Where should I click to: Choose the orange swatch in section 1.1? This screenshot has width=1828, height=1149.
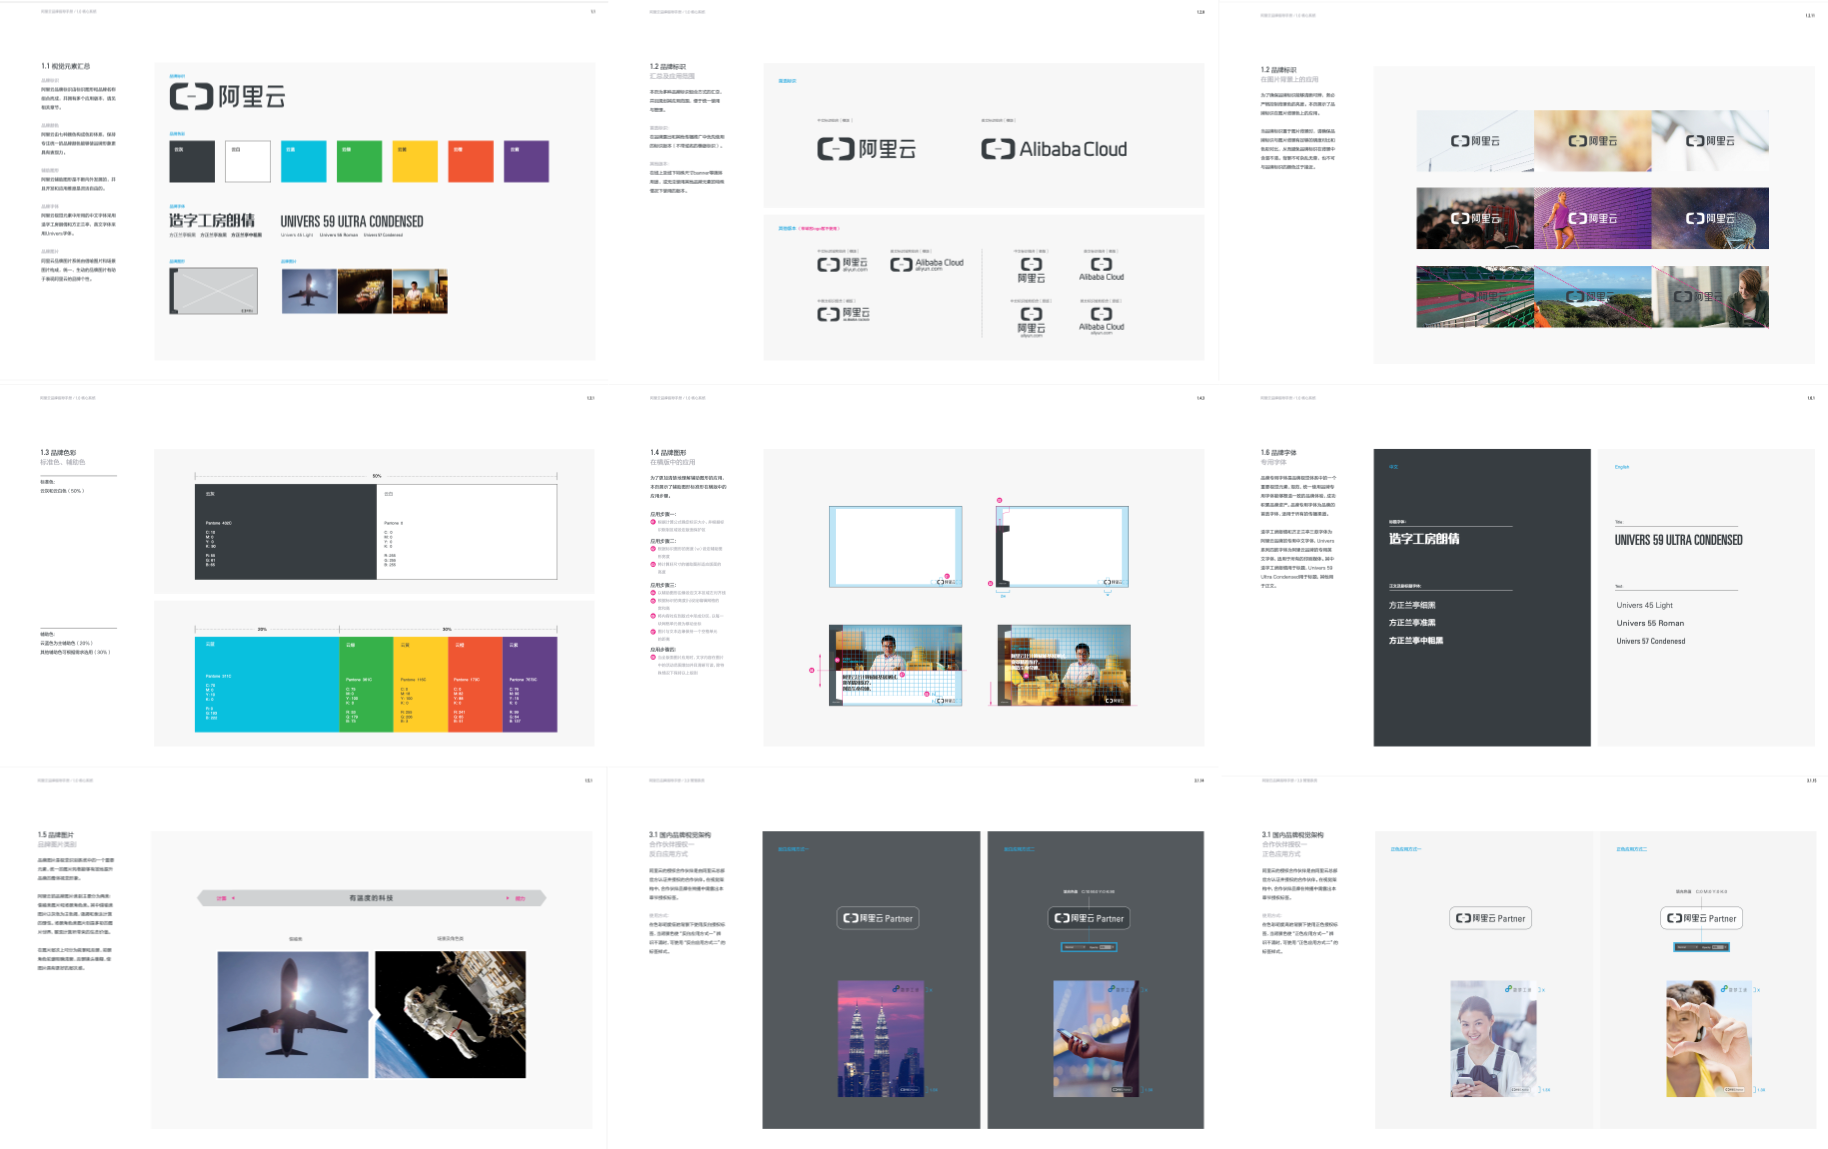click(471, 161)
